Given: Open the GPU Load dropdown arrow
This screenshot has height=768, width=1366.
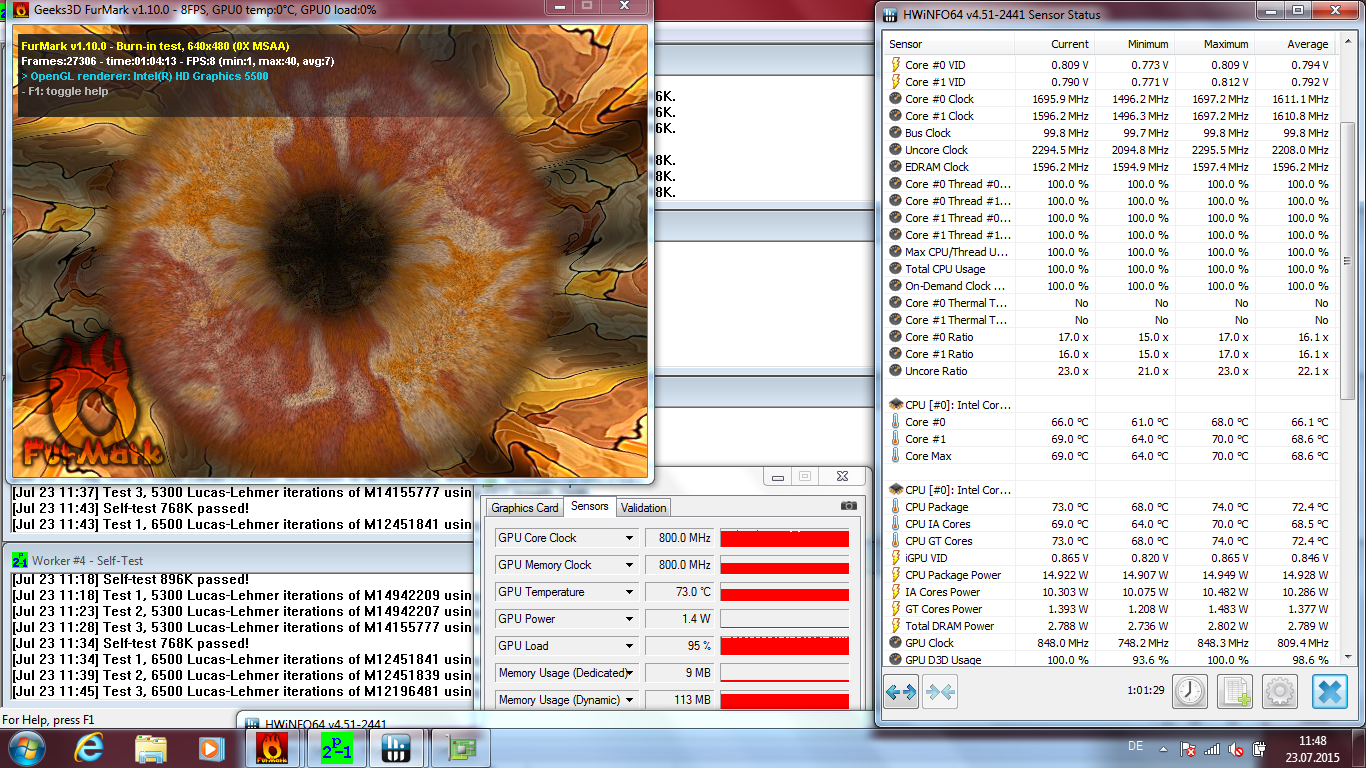Looking at the screenshot, I should pos(629,646).
